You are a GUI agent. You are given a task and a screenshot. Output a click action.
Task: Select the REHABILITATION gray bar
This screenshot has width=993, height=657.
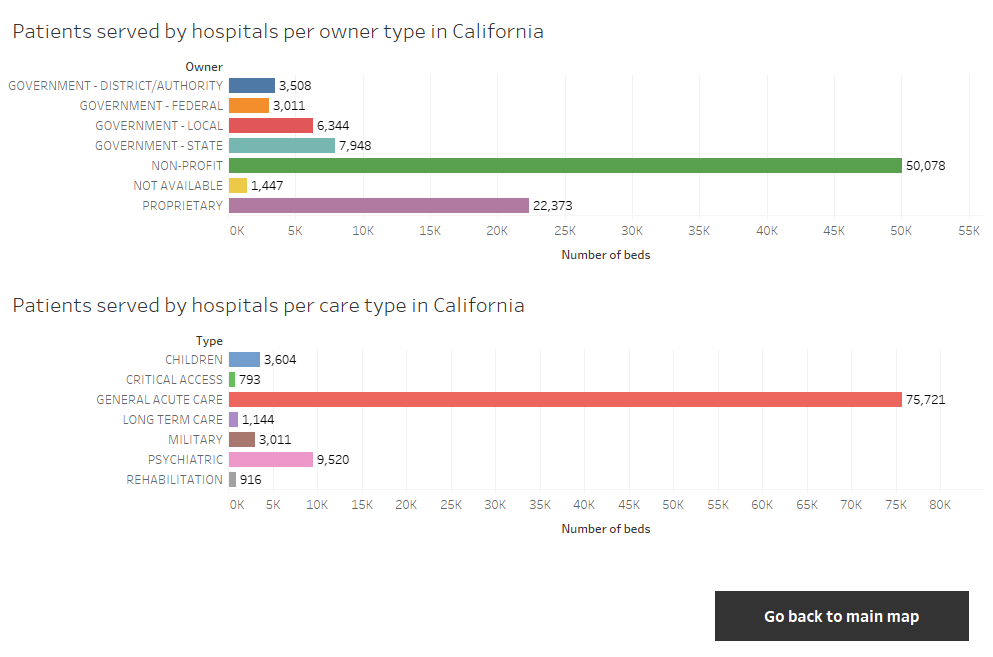(233, 479)
